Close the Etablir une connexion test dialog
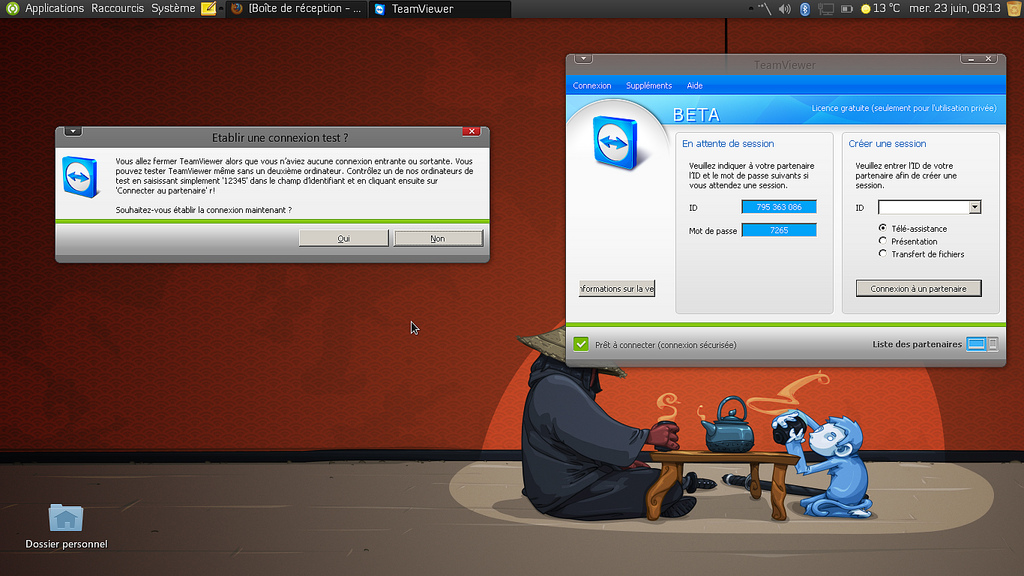 click(x=471, y=131)
